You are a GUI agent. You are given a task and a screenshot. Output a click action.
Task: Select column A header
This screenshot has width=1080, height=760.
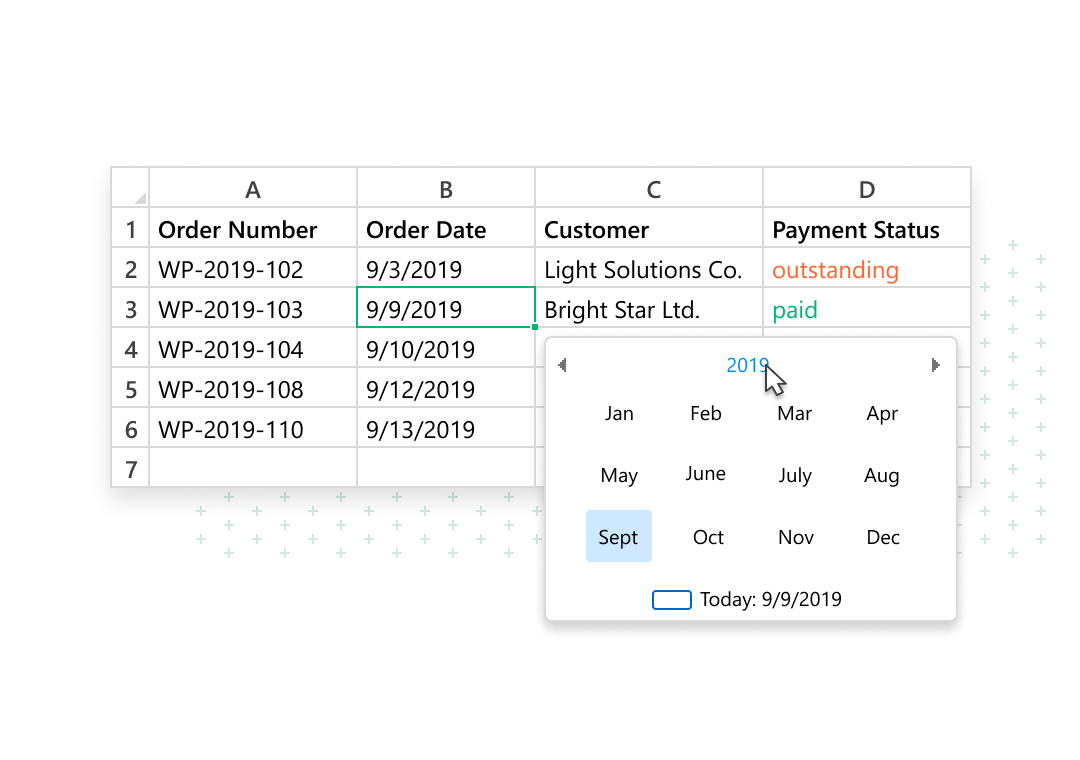click(x=253, y=189)
